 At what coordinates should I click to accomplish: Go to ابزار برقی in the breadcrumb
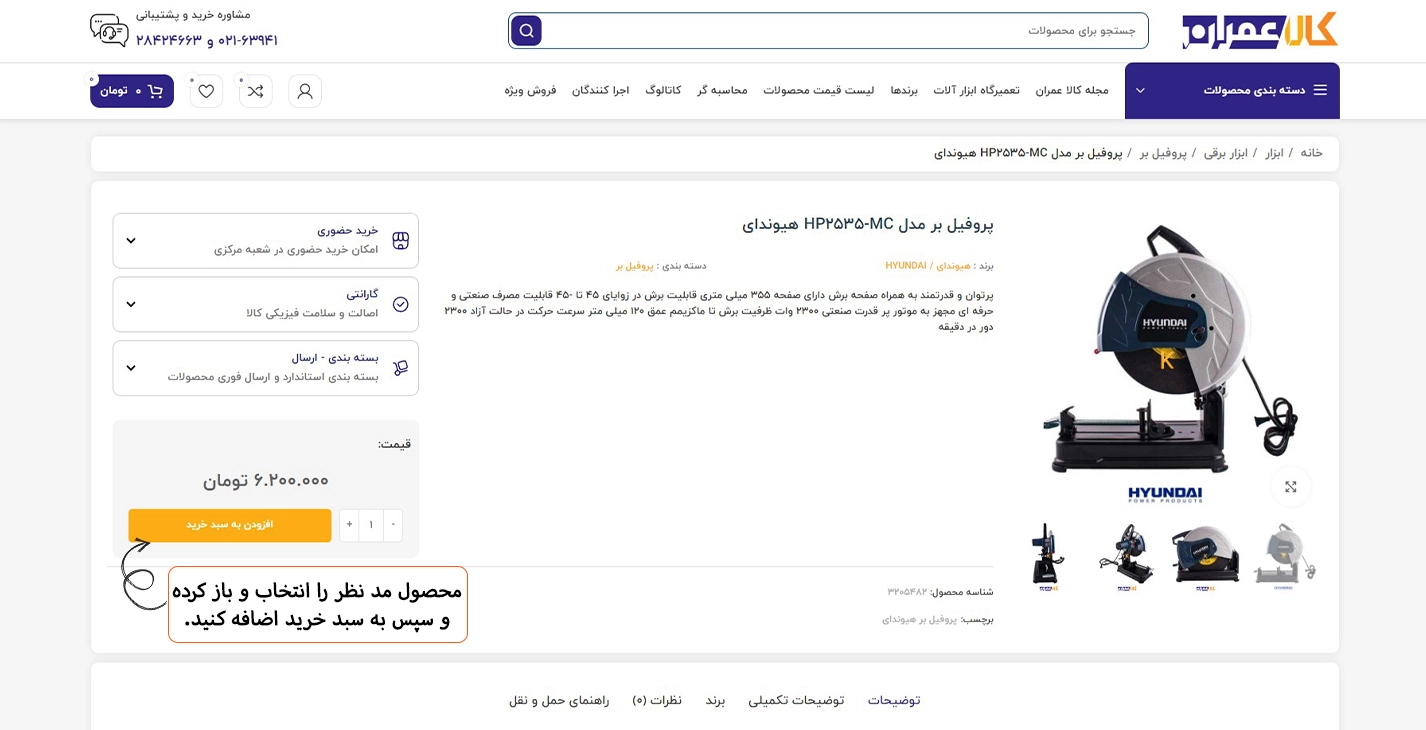pyautogui.click(x=1225, y=153)
